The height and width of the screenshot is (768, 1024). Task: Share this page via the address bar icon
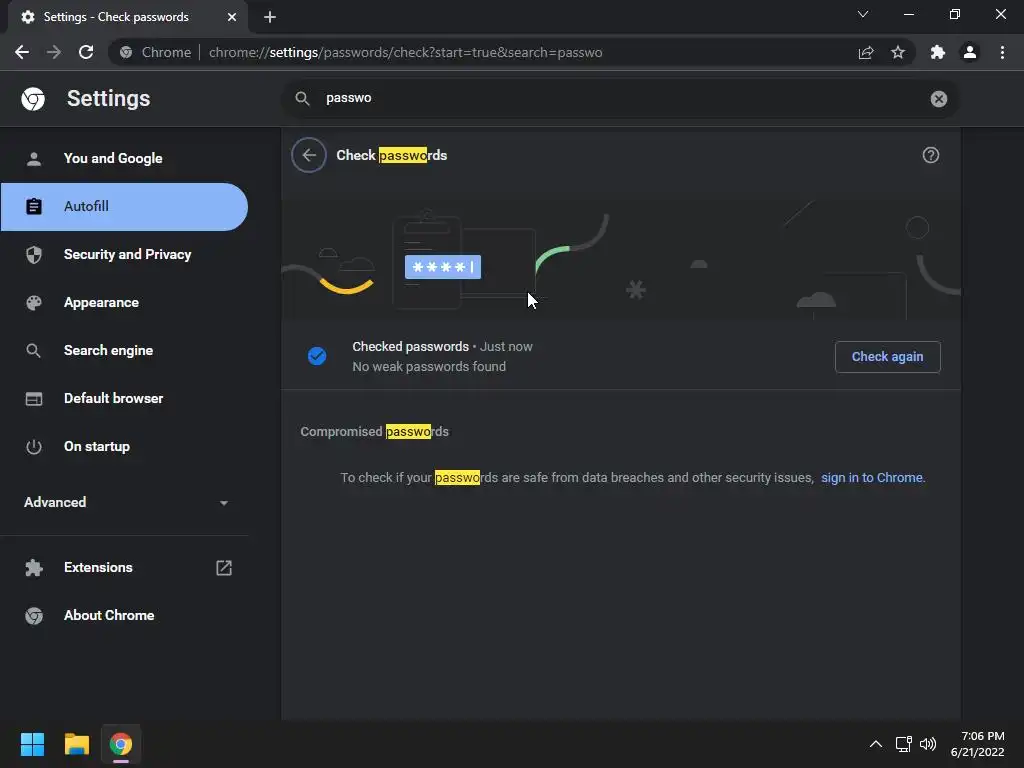pyautogui.click(x=866, y=52)
